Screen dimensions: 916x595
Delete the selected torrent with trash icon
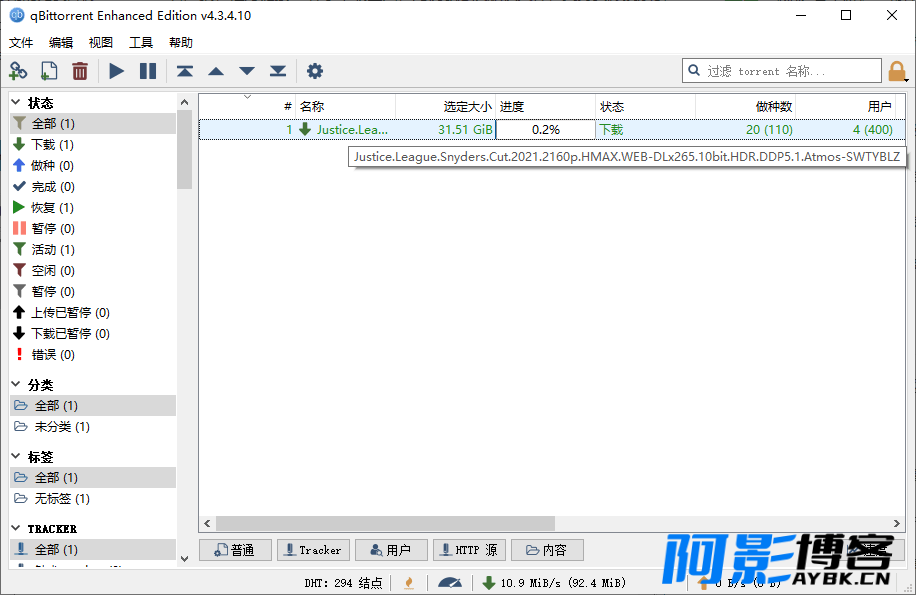click(79, 71)
